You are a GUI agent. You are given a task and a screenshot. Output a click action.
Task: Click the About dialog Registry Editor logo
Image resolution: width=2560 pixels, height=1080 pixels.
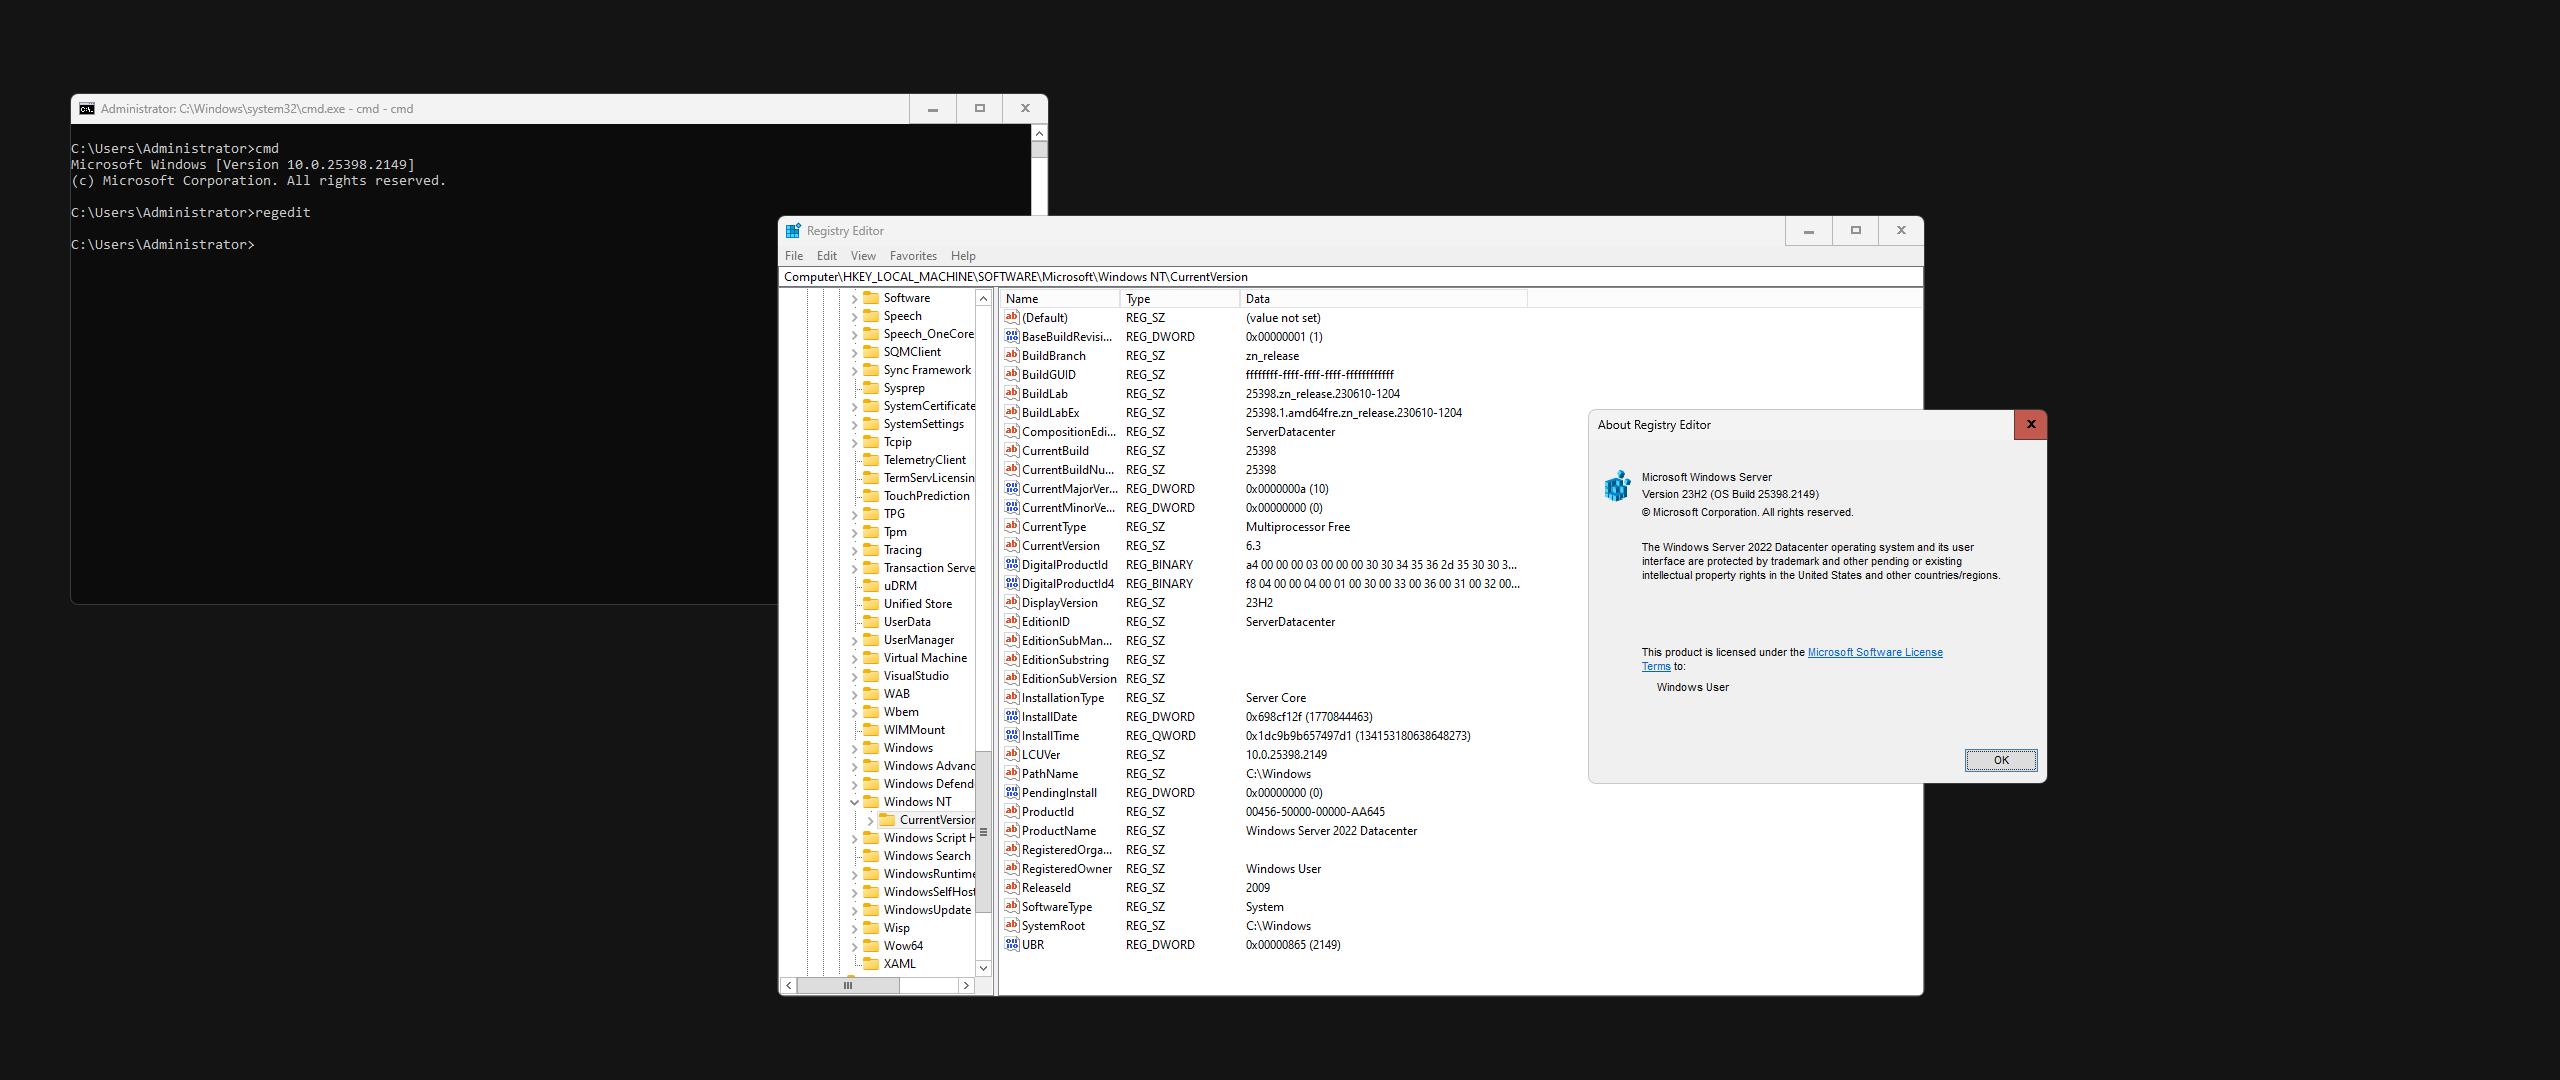point(1617,486)
